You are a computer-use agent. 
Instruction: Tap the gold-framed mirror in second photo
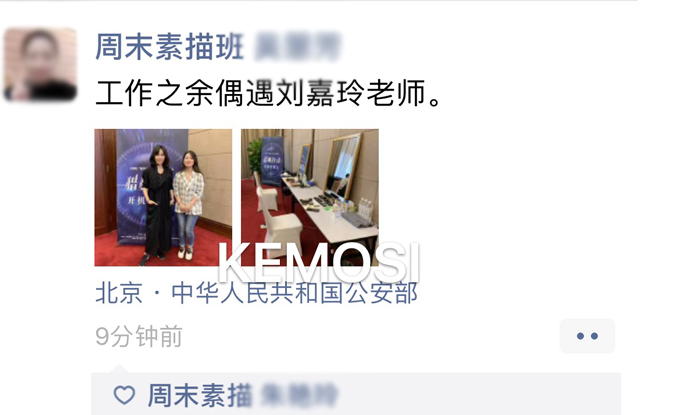click(x=342, y=166)
